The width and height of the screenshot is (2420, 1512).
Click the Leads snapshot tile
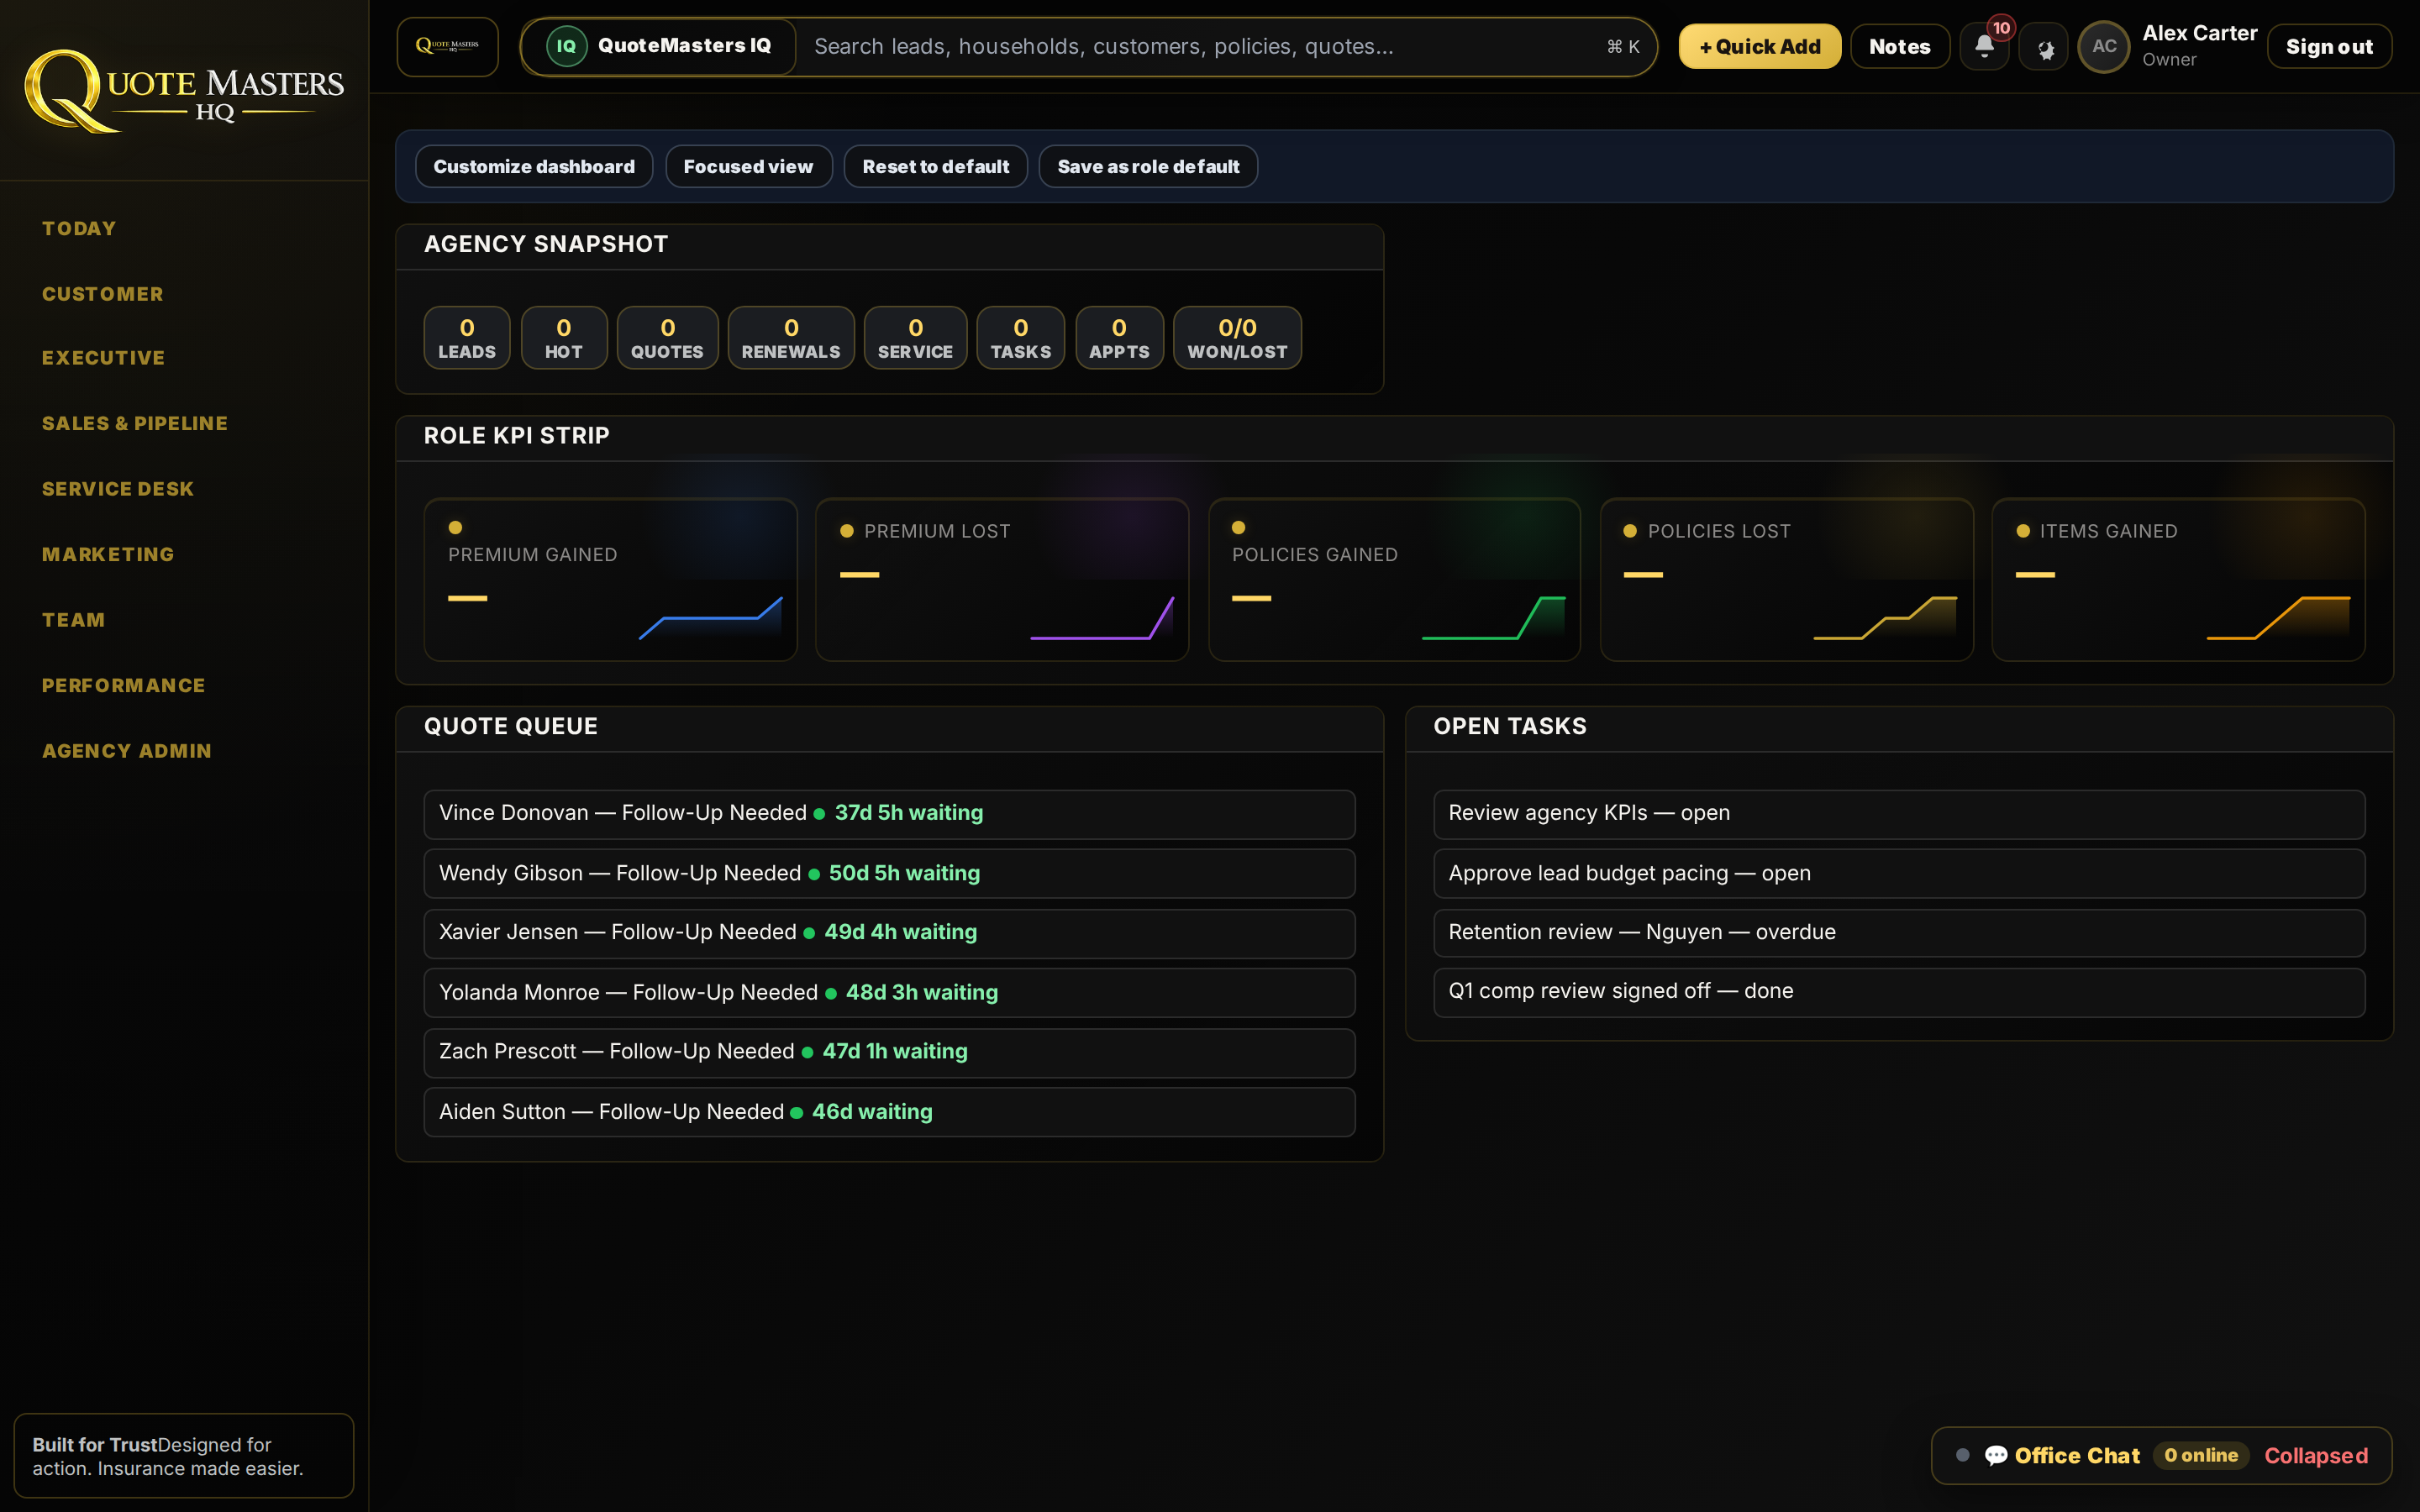467,338
